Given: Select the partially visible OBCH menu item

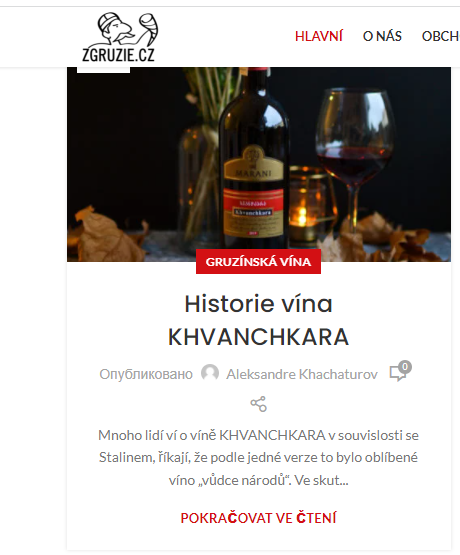Looking at the screenshot, I should (441, 36).
